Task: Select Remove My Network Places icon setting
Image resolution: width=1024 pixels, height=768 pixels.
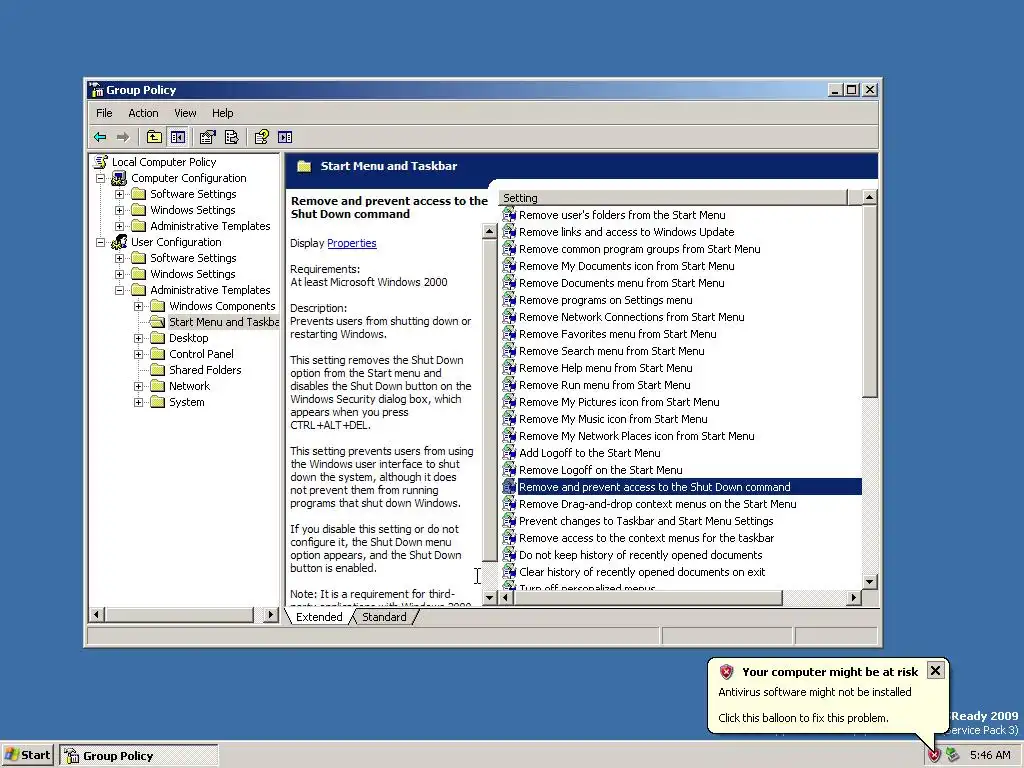Action: 636,436
